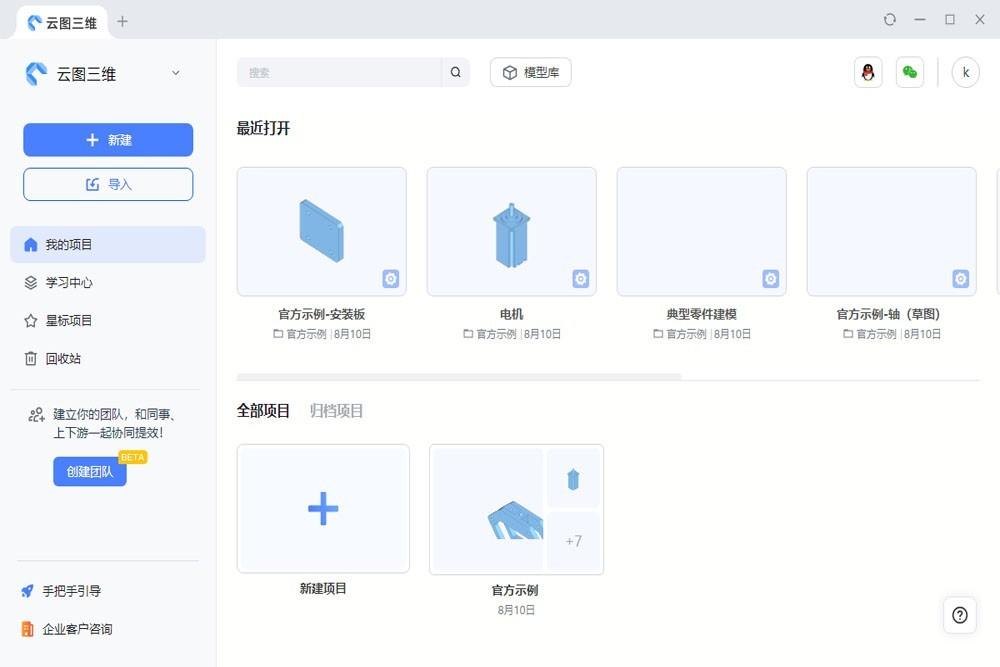The width and height of the screenshot is (1000, 667).
Task: Click the refresh icon in the titlebar
Action: [889, 19]
